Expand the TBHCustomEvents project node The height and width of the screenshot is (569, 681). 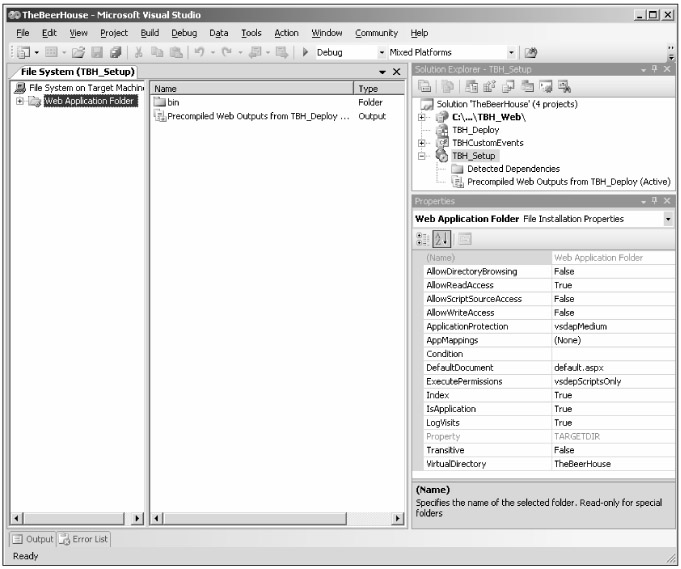422,143
